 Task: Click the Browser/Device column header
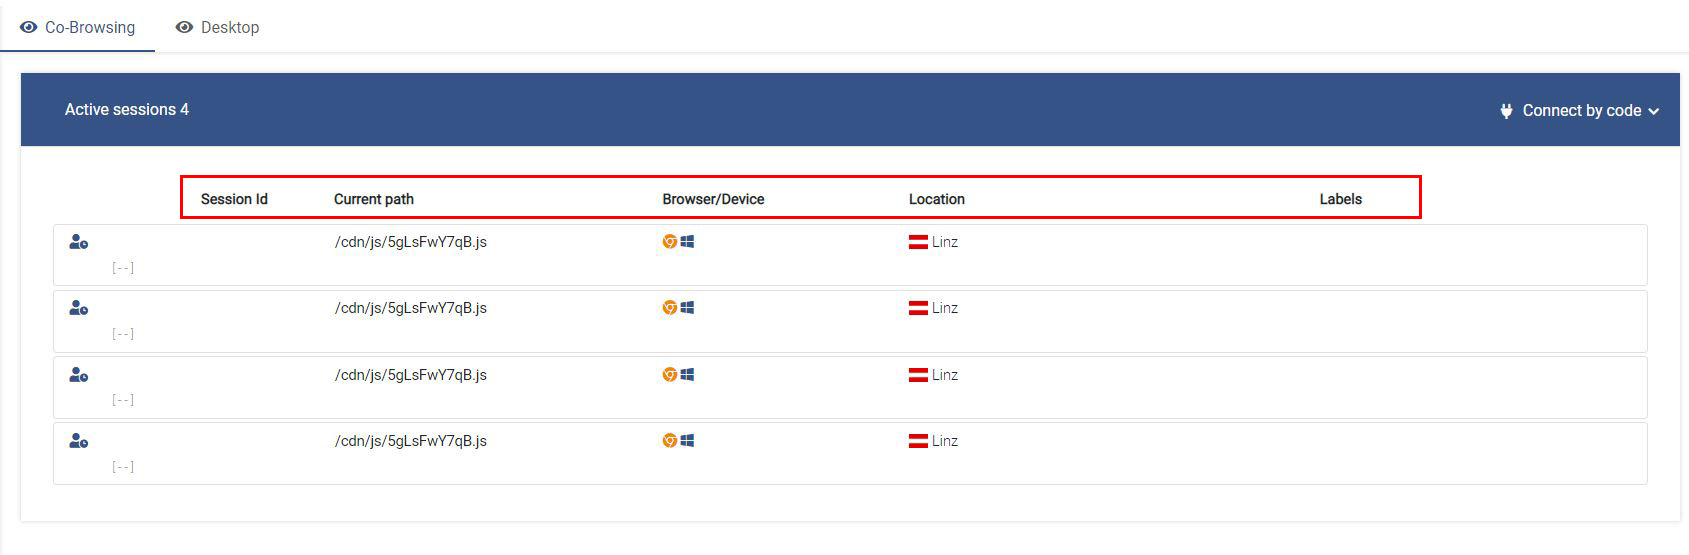(x=713, y=199)
